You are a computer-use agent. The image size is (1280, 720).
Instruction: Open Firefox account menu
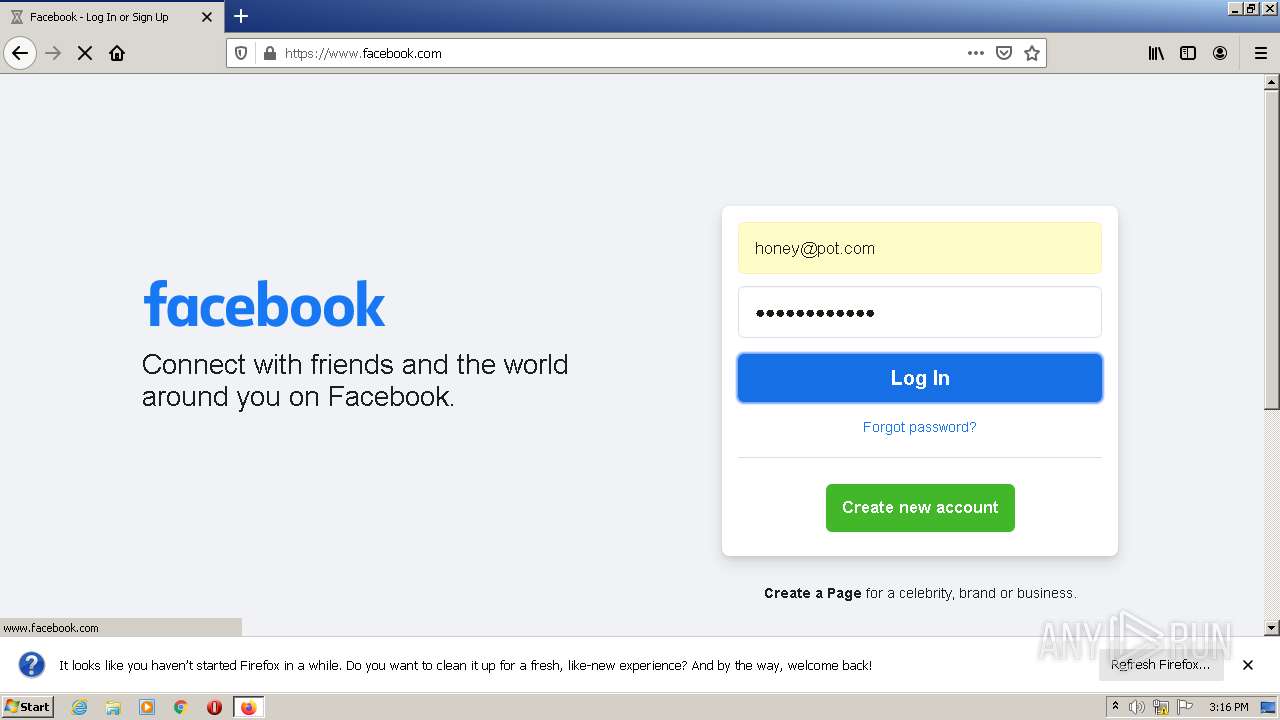click(1220, 53)
